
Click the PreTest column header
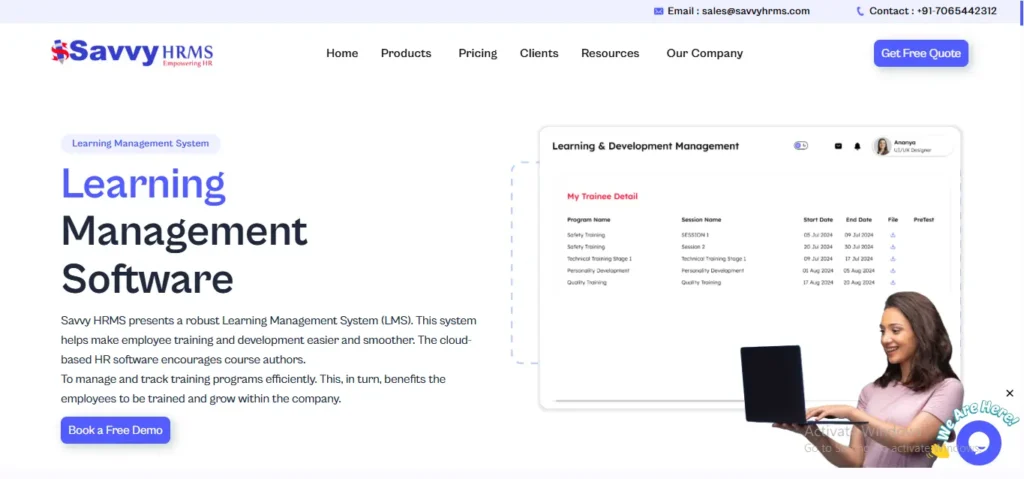923,220
